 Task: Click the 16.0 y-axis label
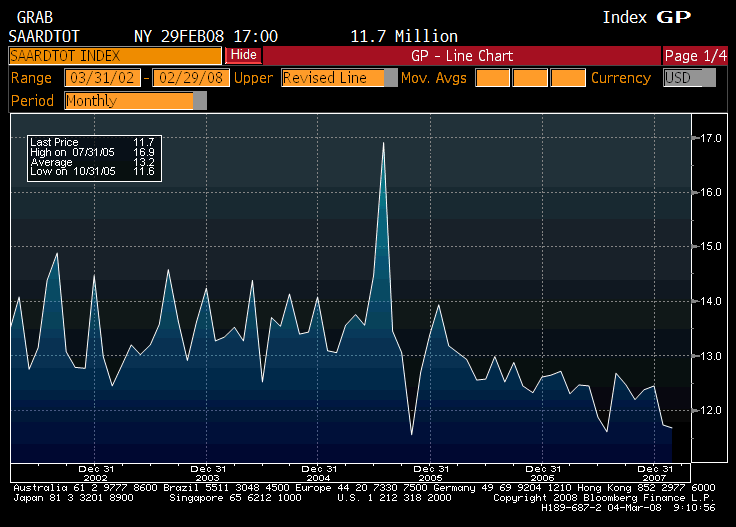[x=711, y=192]
